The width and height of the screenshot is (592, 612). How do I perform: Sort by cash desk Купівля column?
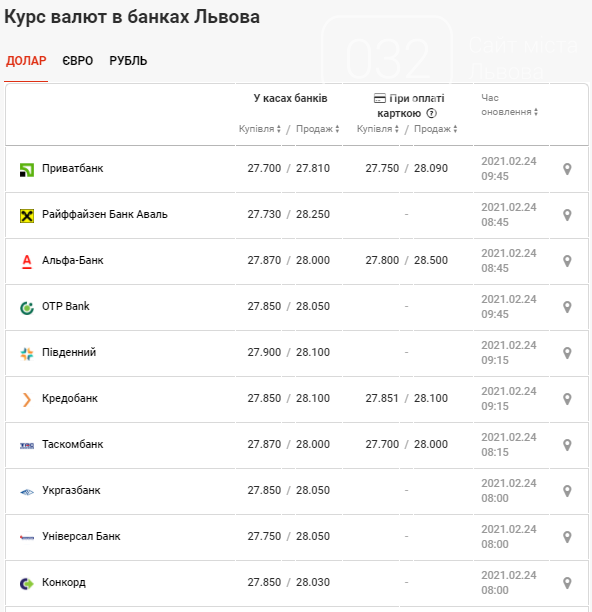pos(260,129)
